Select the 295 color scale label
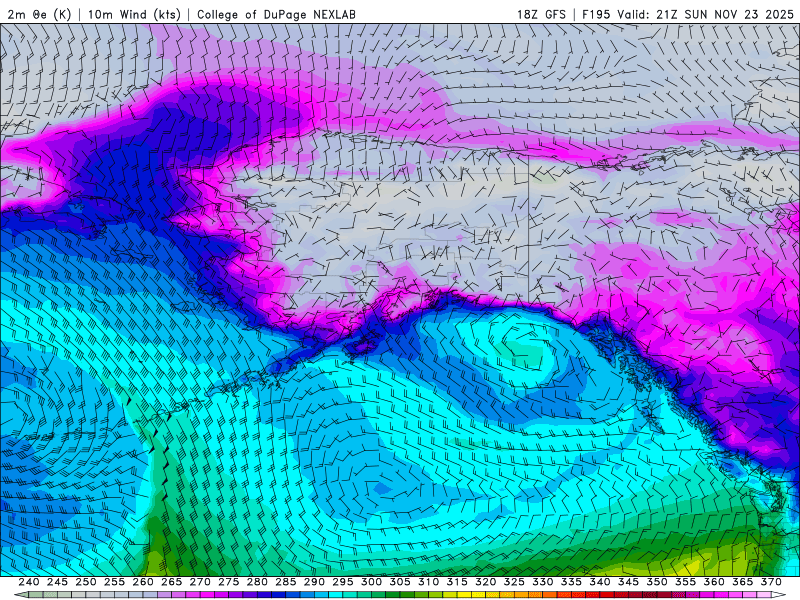The image size is (800, 600). click(343, 582)
